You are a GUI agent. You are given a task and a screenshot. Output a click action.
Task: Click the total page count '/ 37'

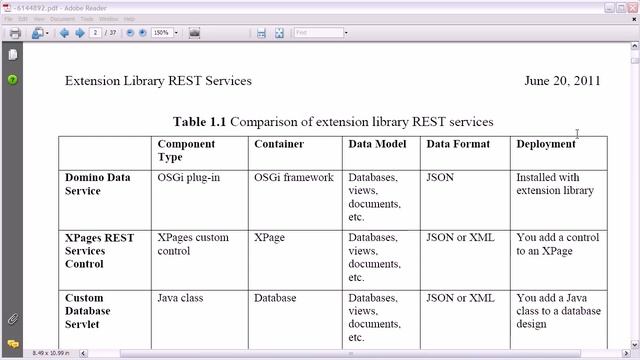[111, 33]
